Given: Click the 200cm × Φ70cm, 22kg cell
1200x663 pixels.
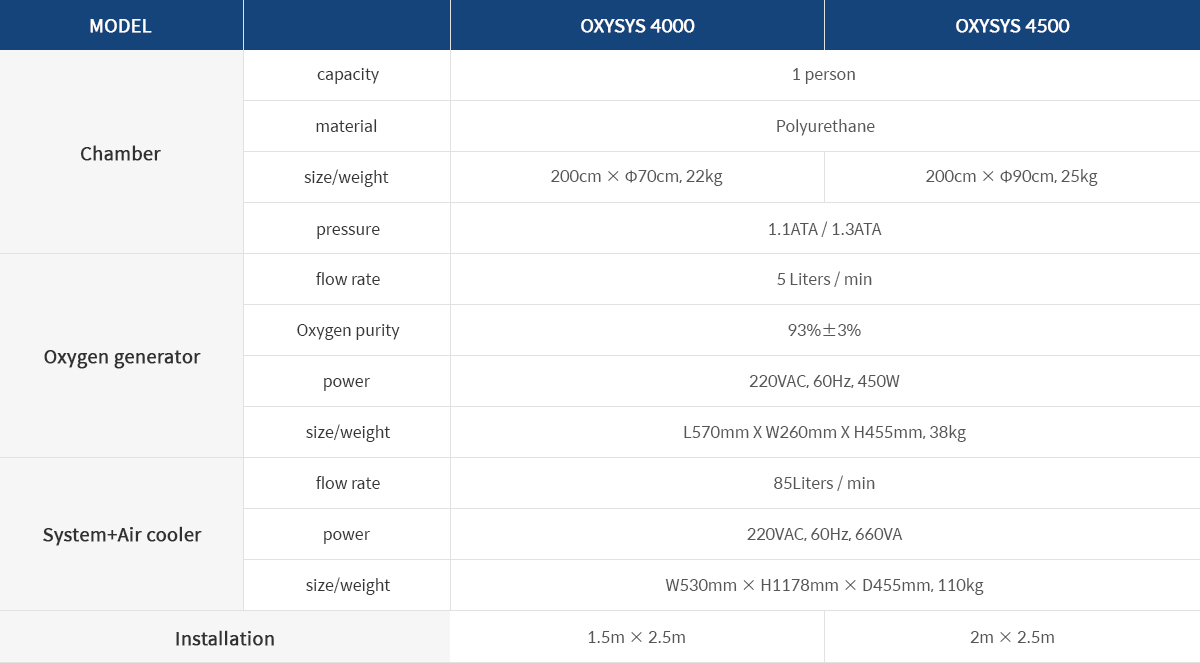Looking at the screenshot, I should tap(637, 177).
